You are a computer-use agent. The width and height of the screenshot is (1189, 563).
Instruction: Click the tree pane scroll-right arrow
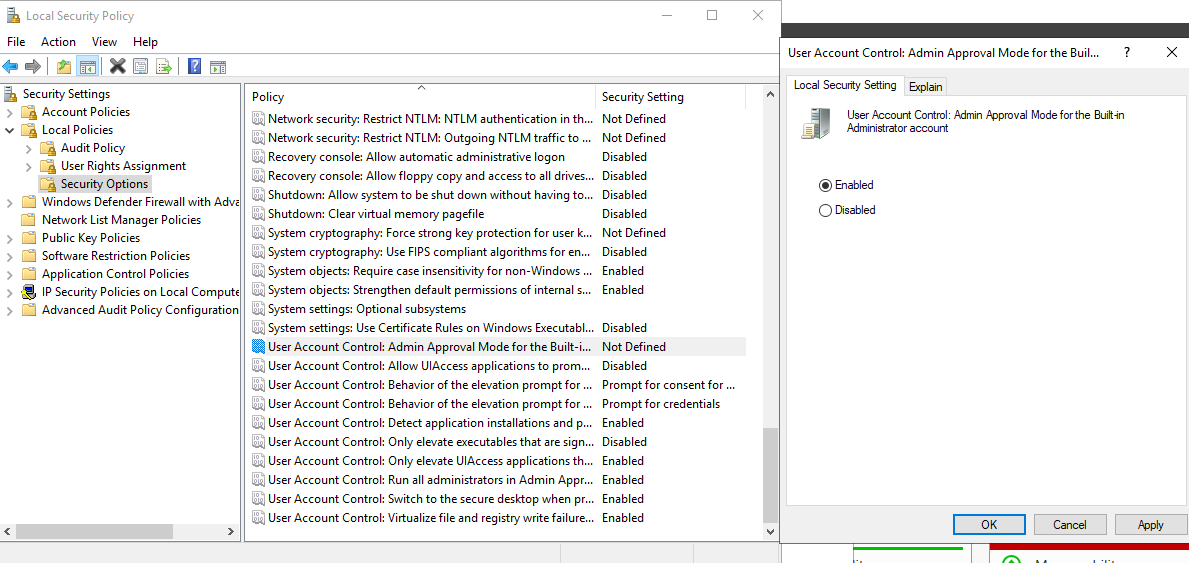tap(232, 531)
